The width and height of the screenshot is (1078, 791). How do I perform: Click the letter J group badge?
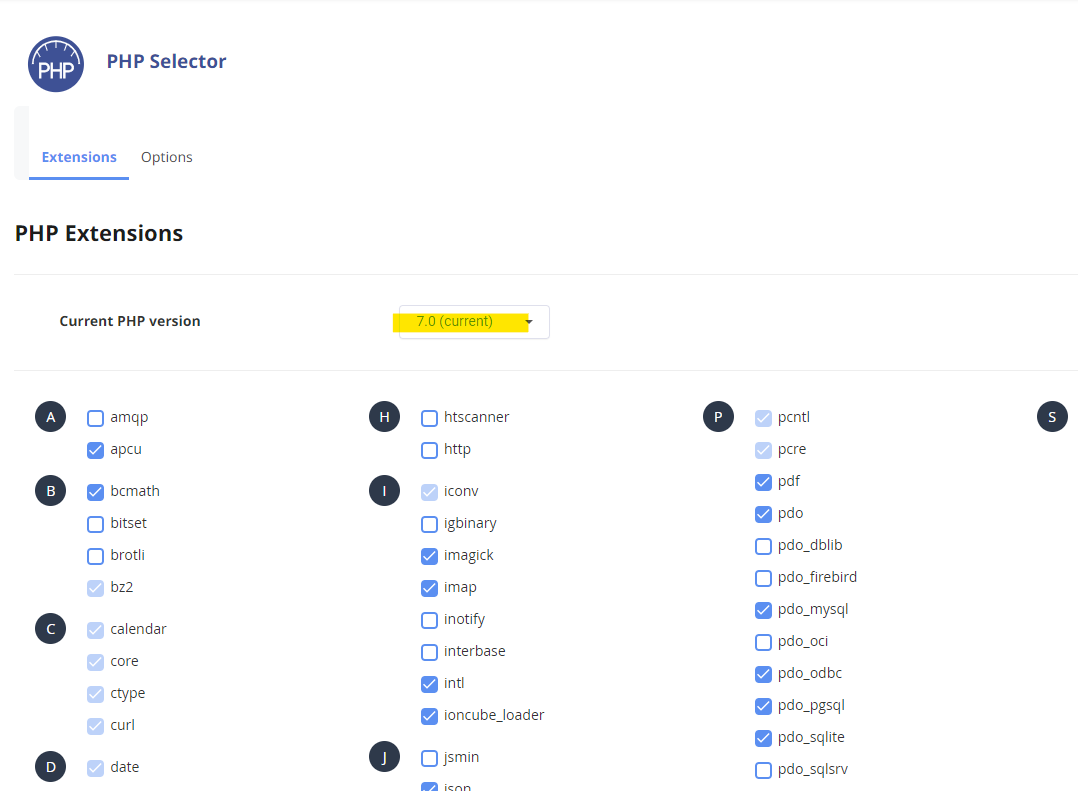(x=384, y=757)
